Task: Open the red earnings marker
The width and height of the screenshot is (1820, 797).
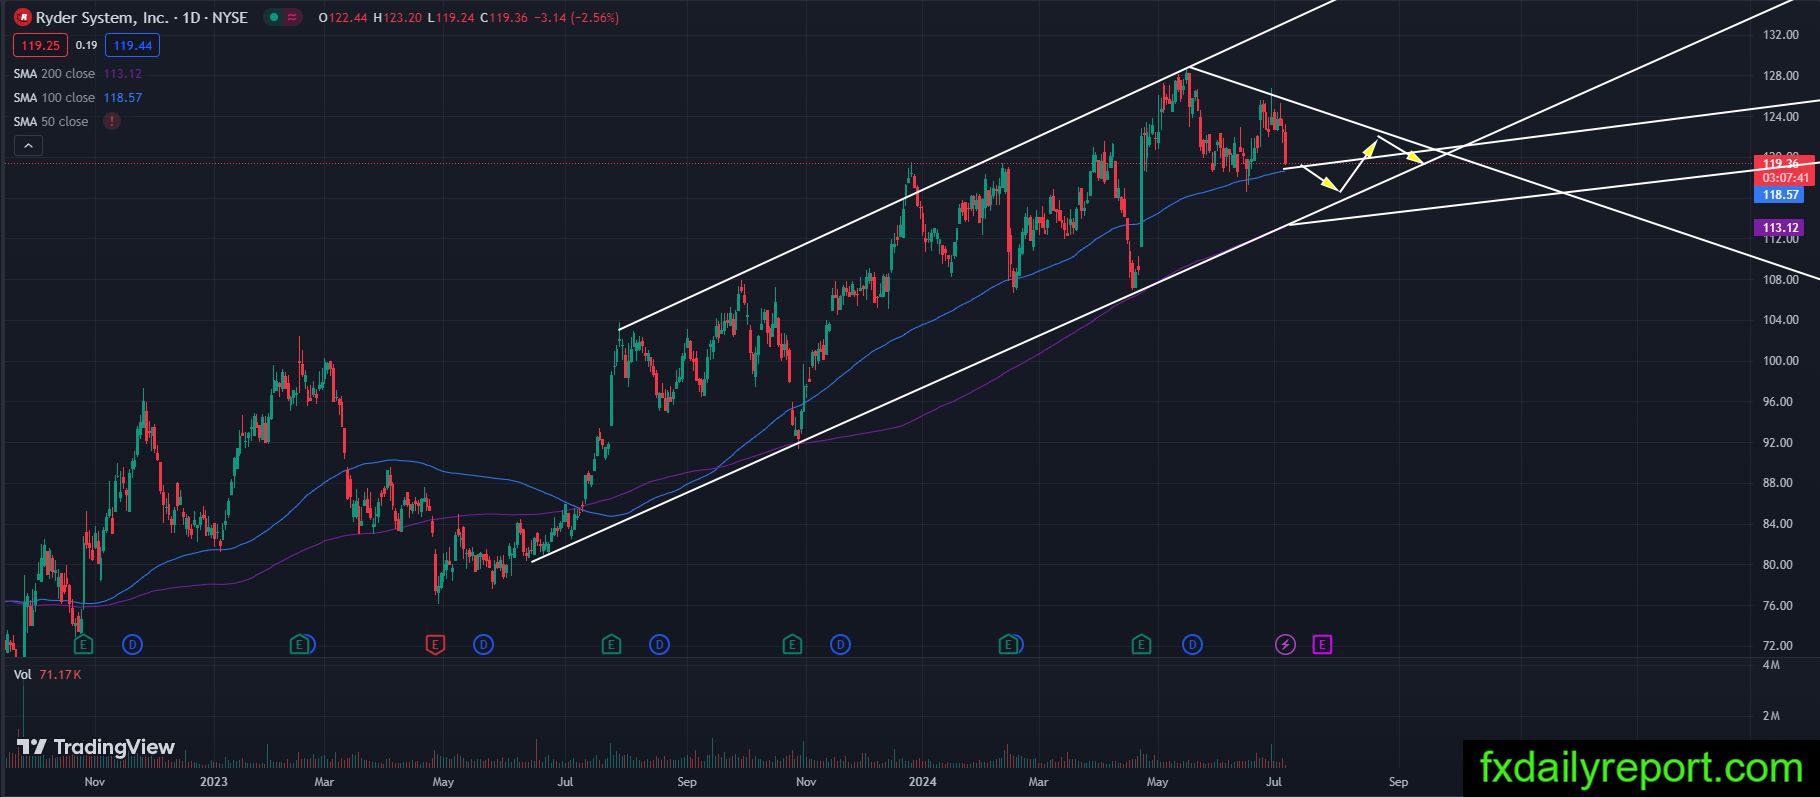Action: [435, 645]
